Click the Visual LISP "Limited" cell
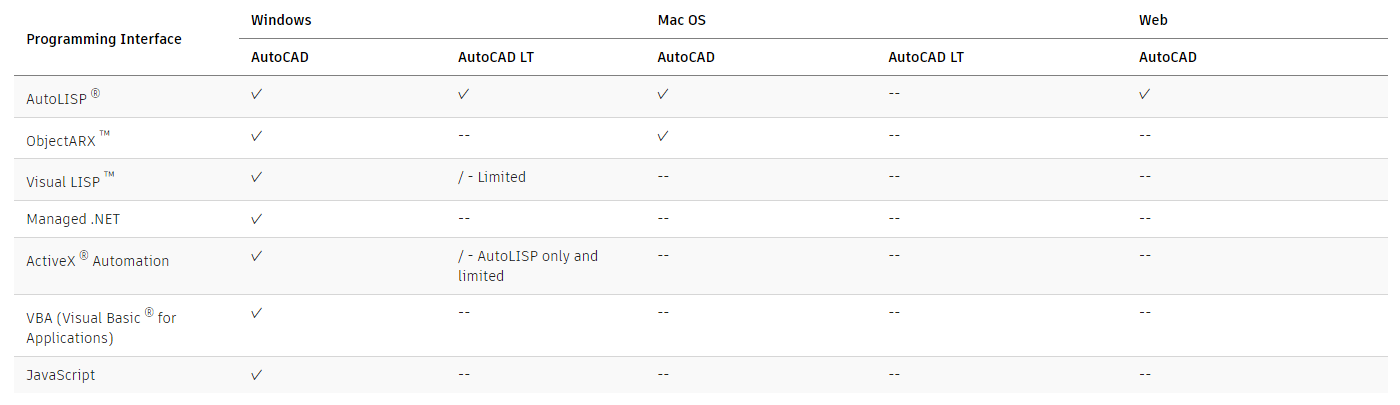Screen dimensions: 1400x405 (492, 177)
